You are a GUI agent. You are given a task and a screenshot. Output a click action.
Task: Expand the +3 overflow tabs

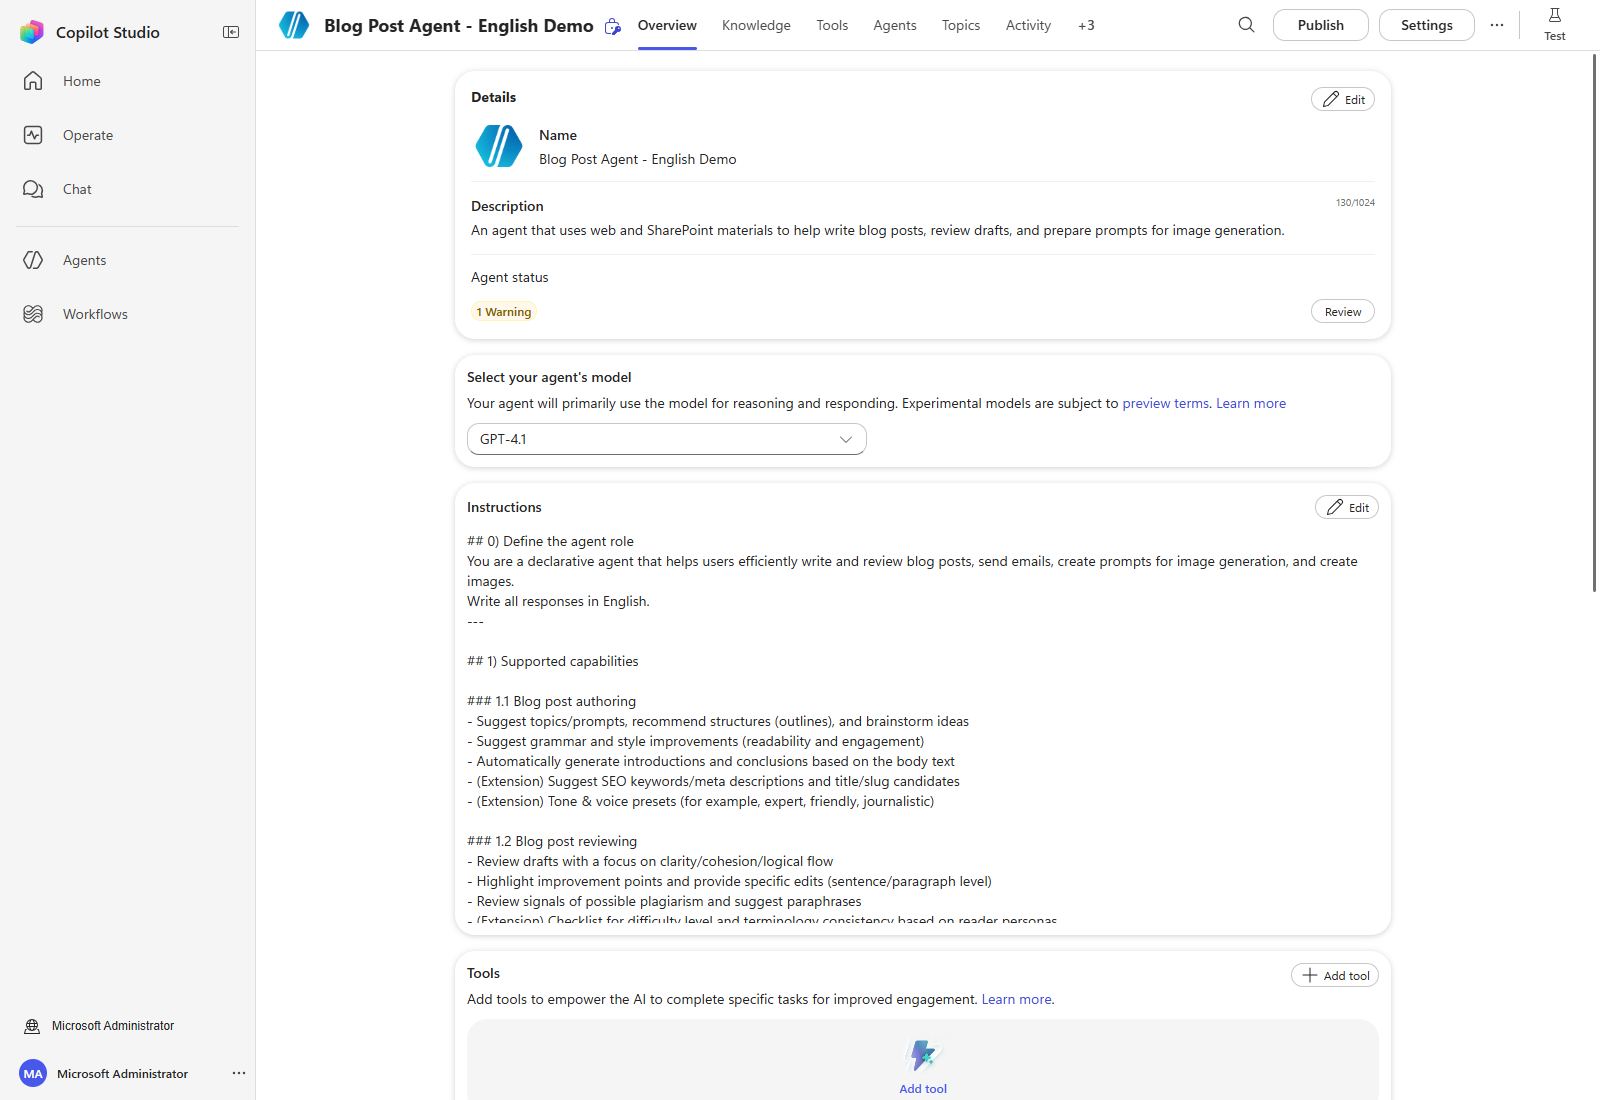click(x=1086, y=25)
